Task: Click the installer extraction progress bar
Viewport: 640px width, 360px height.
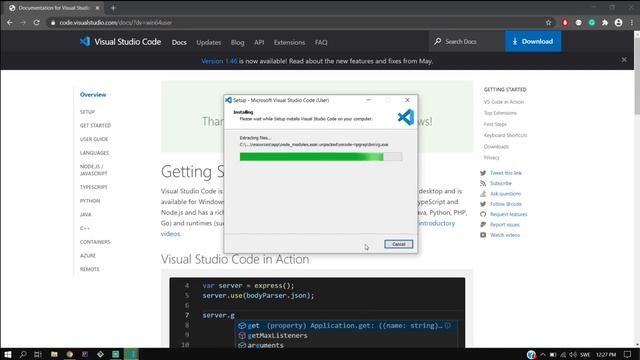Action: click(x=321, y=157)
